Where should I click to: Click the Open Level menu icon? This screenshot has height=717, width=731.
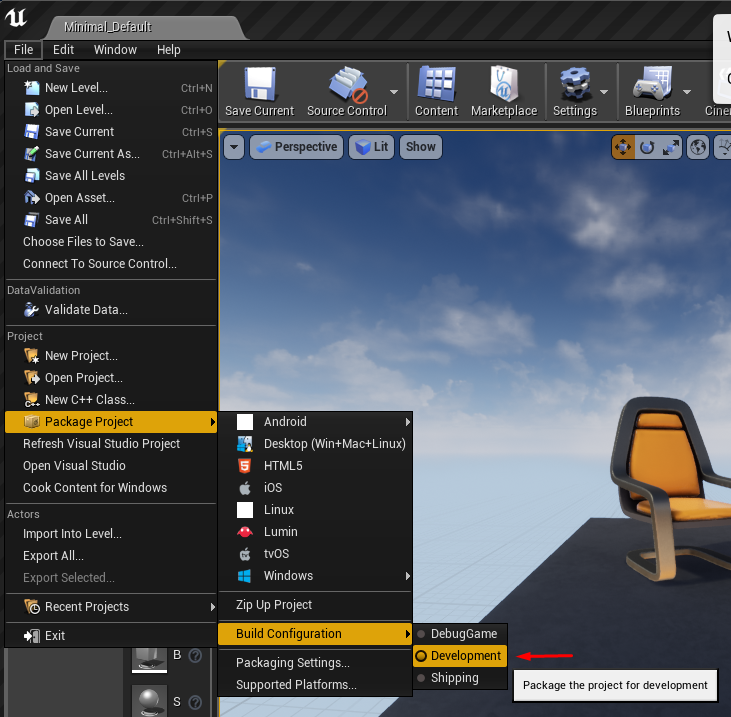tap(32, 110)
